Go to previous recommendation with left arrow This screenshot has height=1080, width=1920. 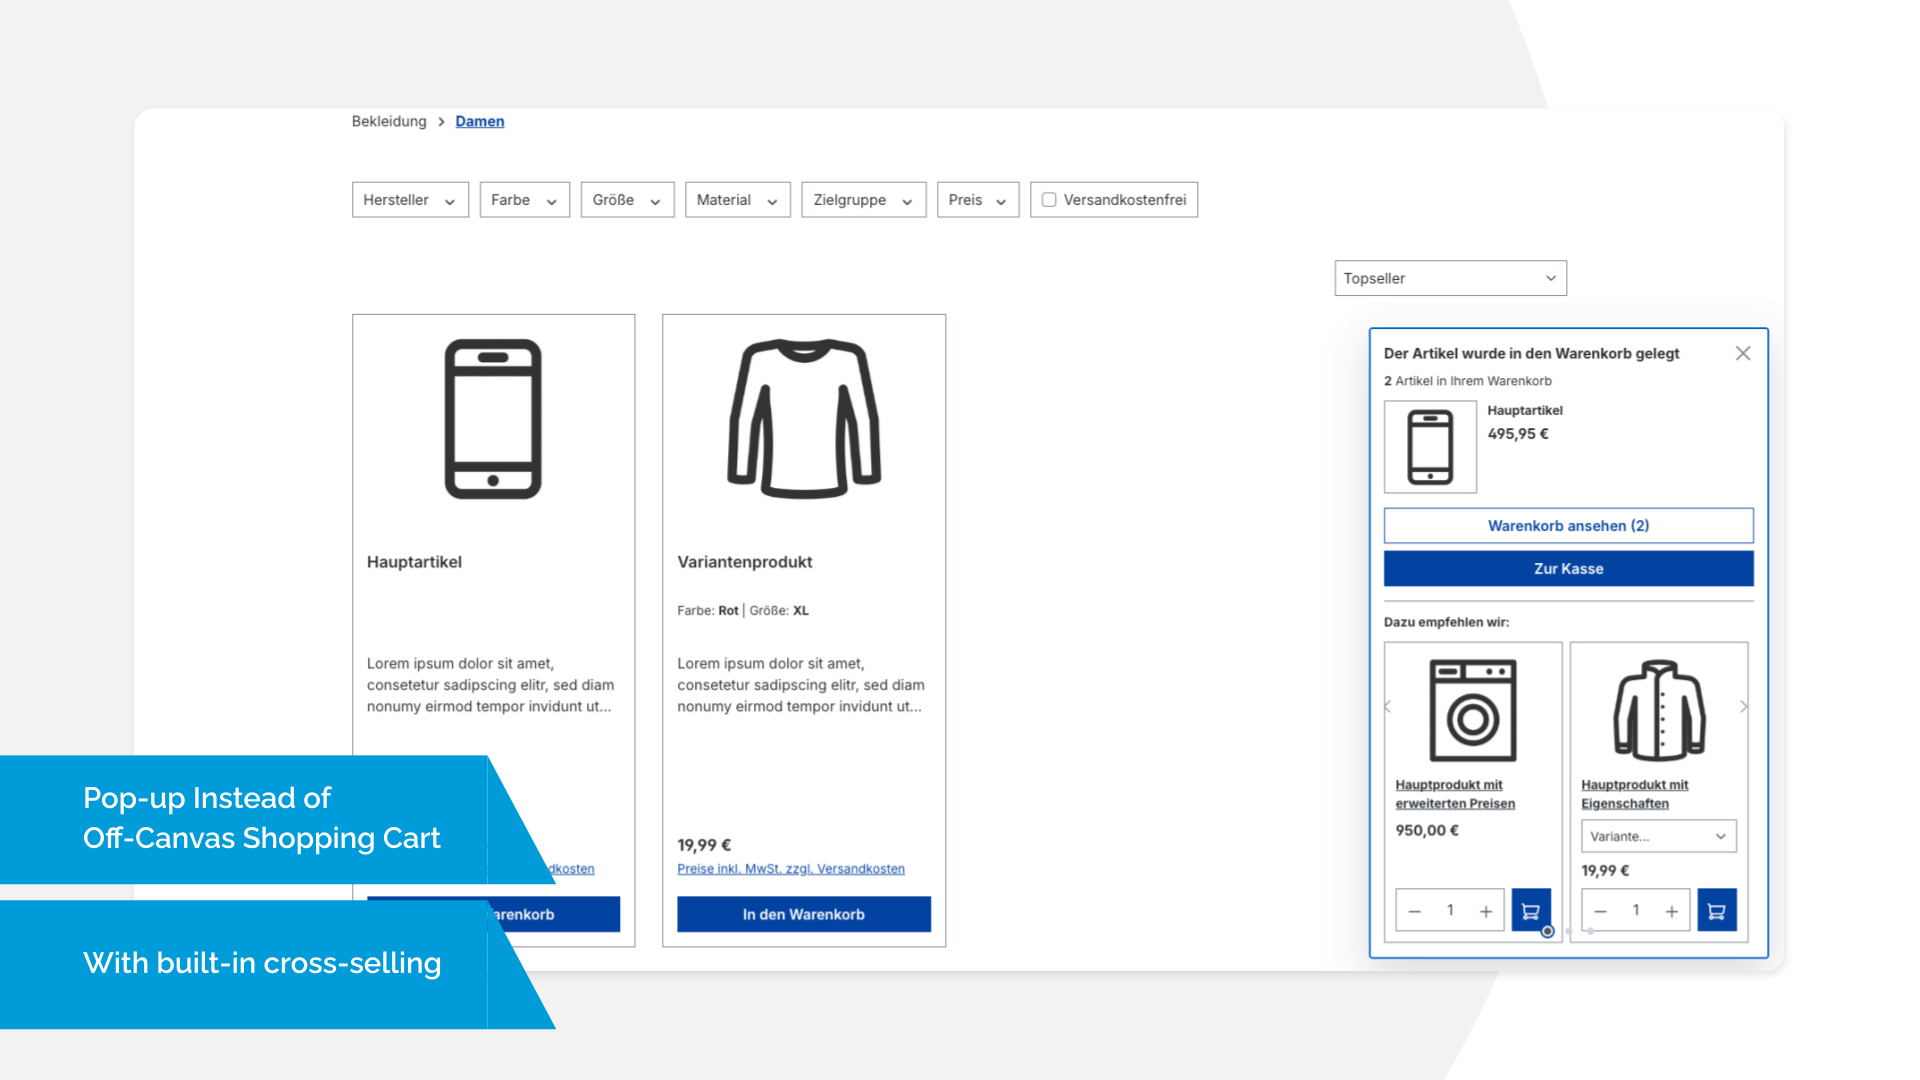click(x=1388, y=707)
